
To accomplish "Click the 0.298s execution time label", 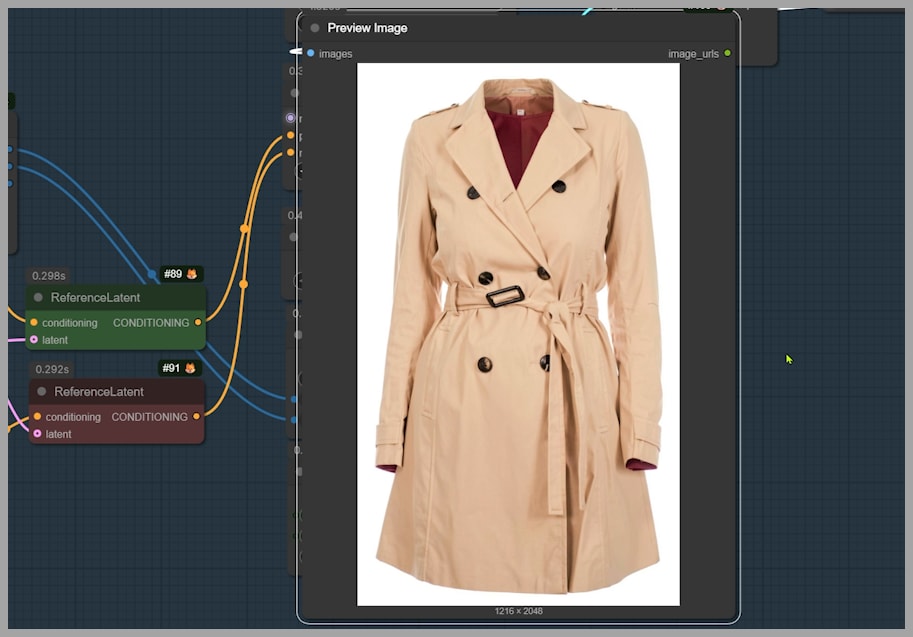I will click(x=48, y=276).
